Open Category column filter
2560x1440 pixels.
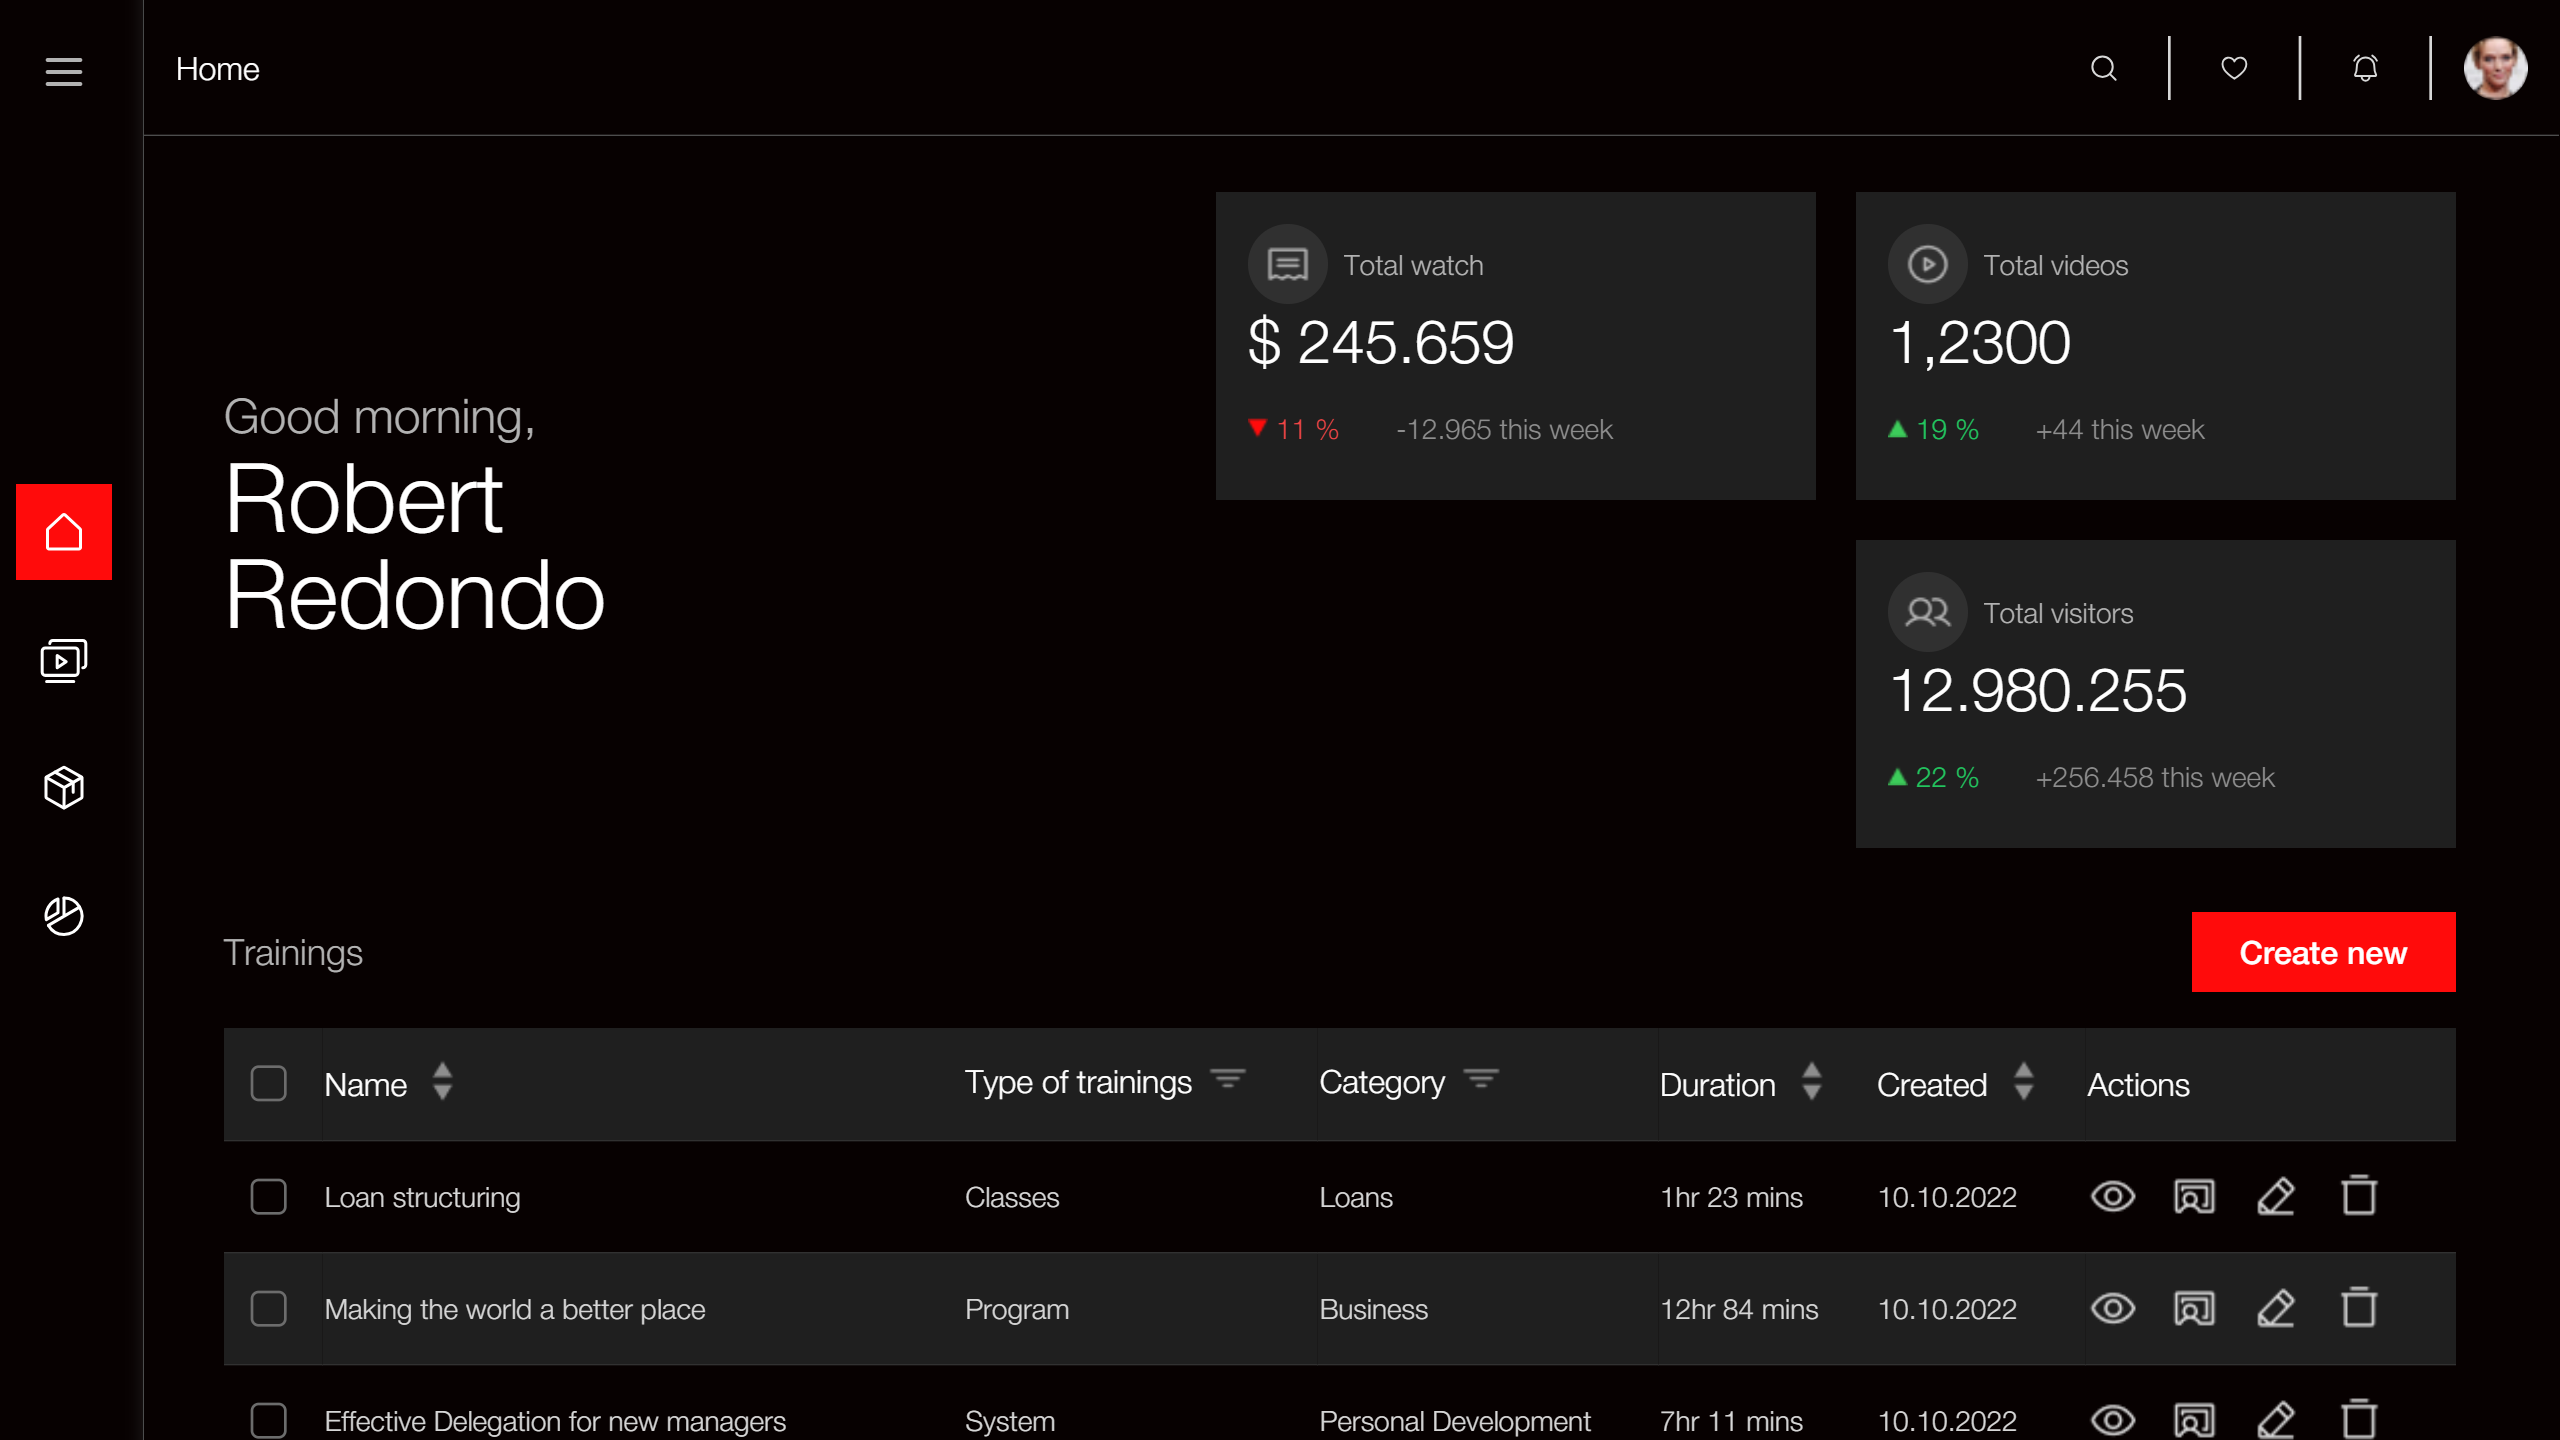(x=1481, y=1079)
